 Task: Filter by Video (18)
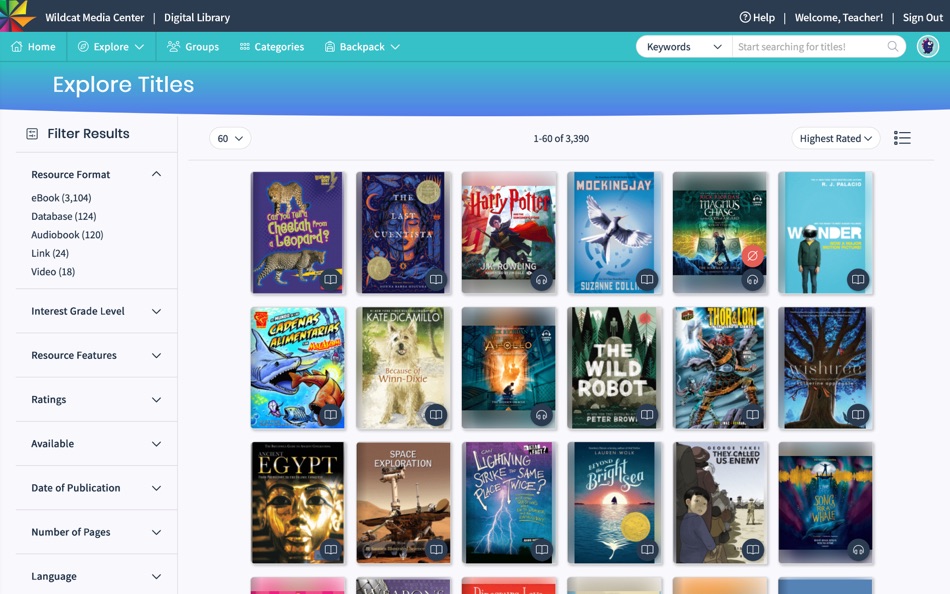53,272
